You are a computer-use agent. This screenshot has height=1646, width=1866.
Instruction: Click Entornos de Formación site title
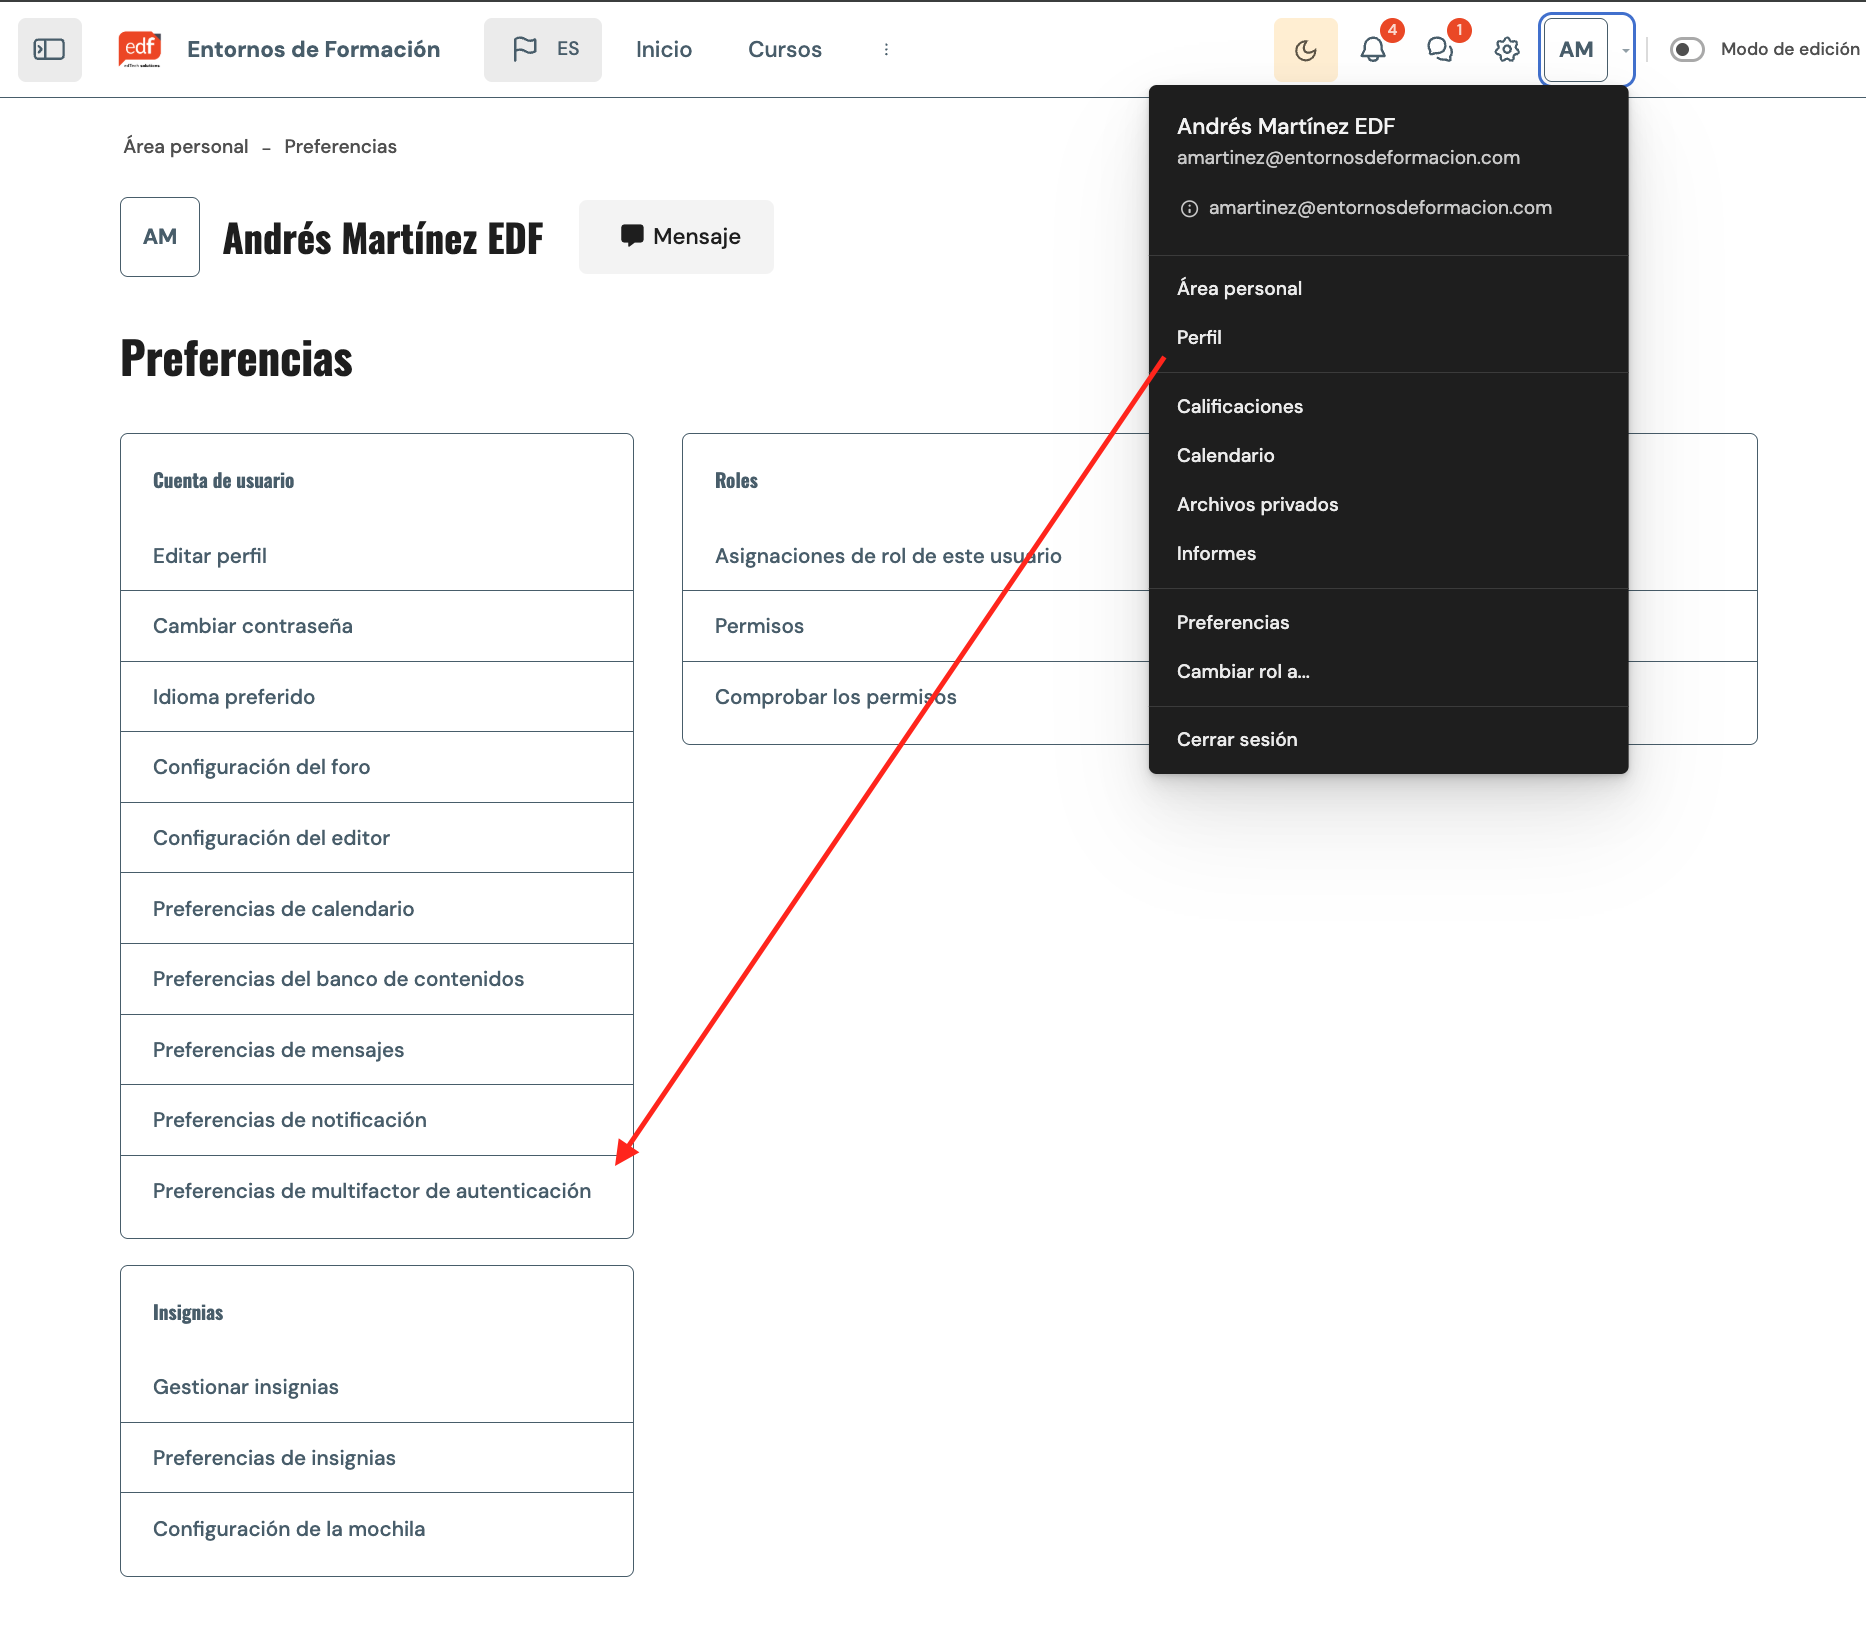[313, 49]
